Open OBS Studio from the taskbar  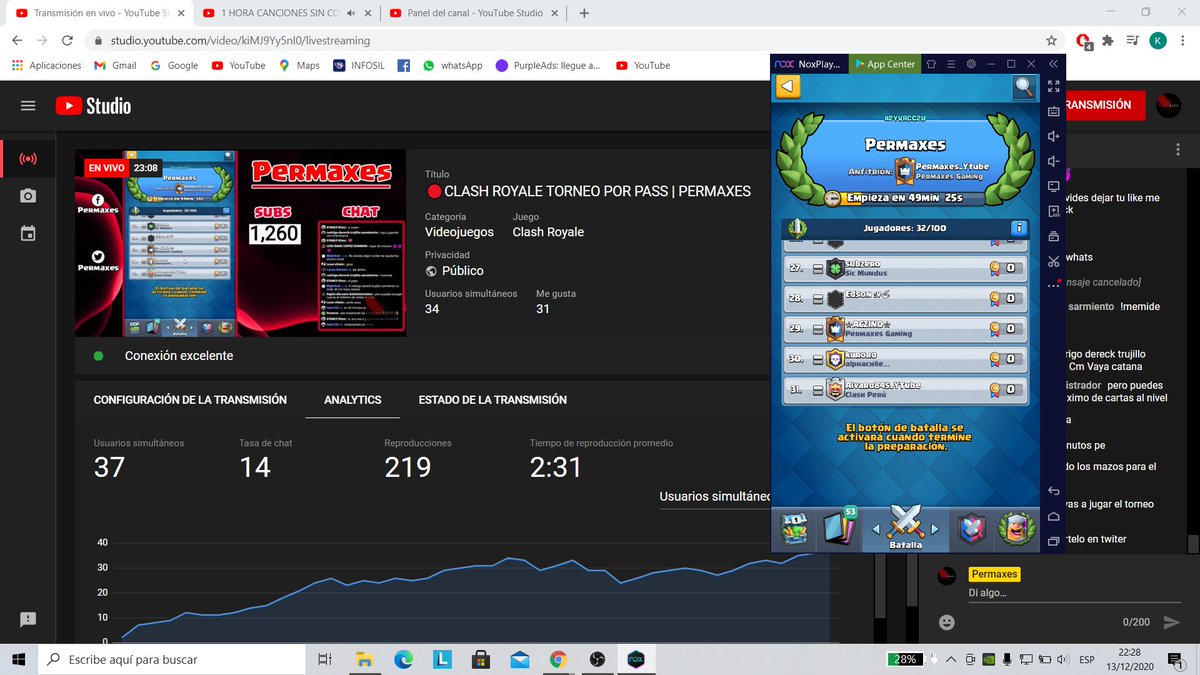(596, 660)
